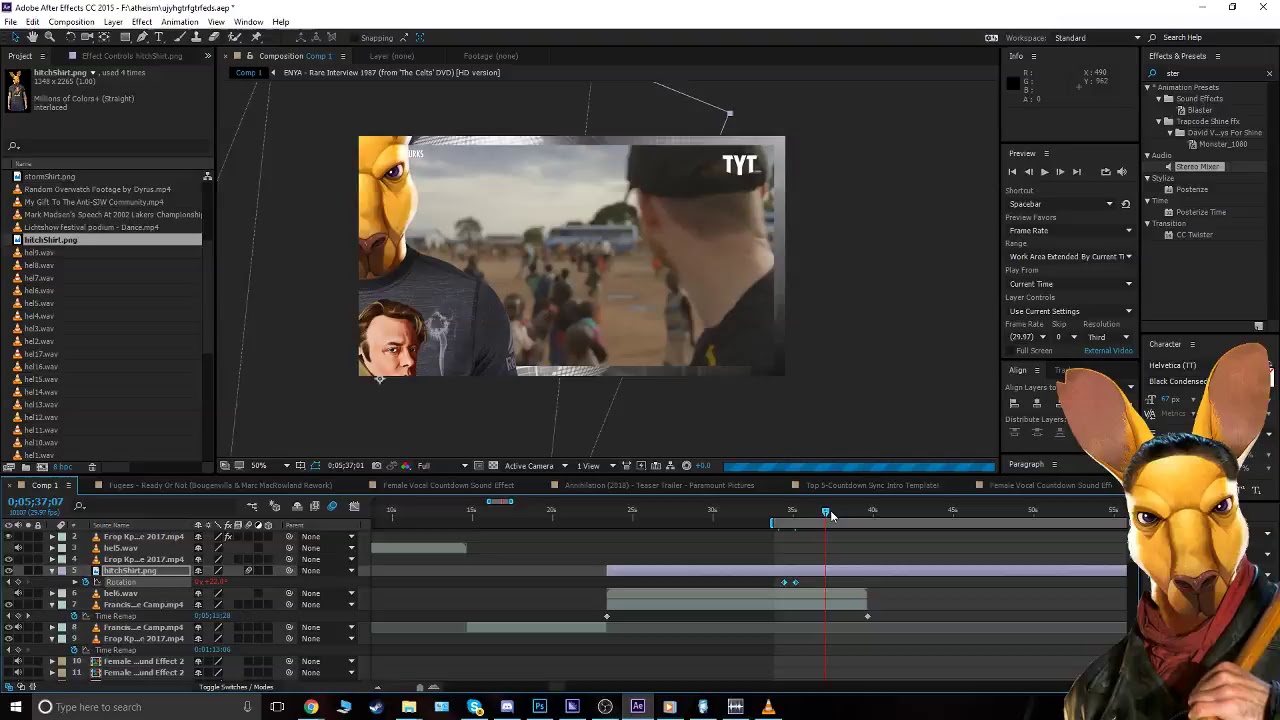The height and width of the screenshot is (720, 1280).
Task: Select the Pan Behind anchor point tool
Action: click(x=105, y=37)
